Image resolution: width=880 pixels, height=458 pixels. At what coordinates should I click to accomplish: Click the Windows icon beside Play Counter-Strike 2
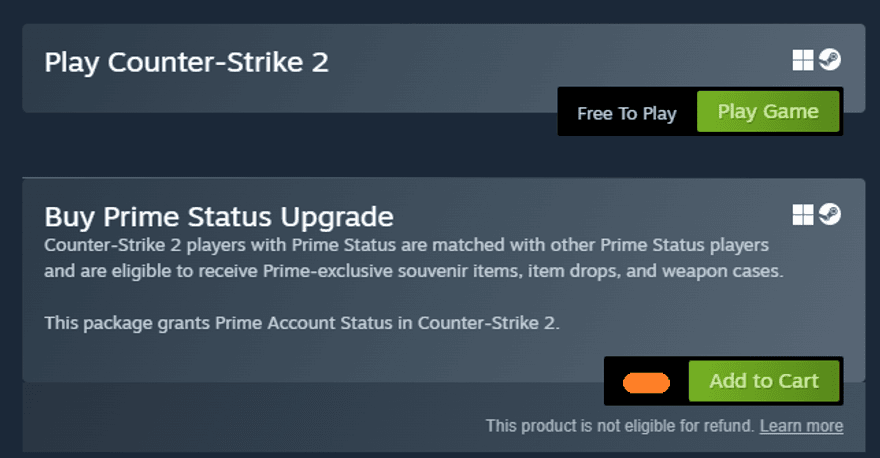click(802, 61)
